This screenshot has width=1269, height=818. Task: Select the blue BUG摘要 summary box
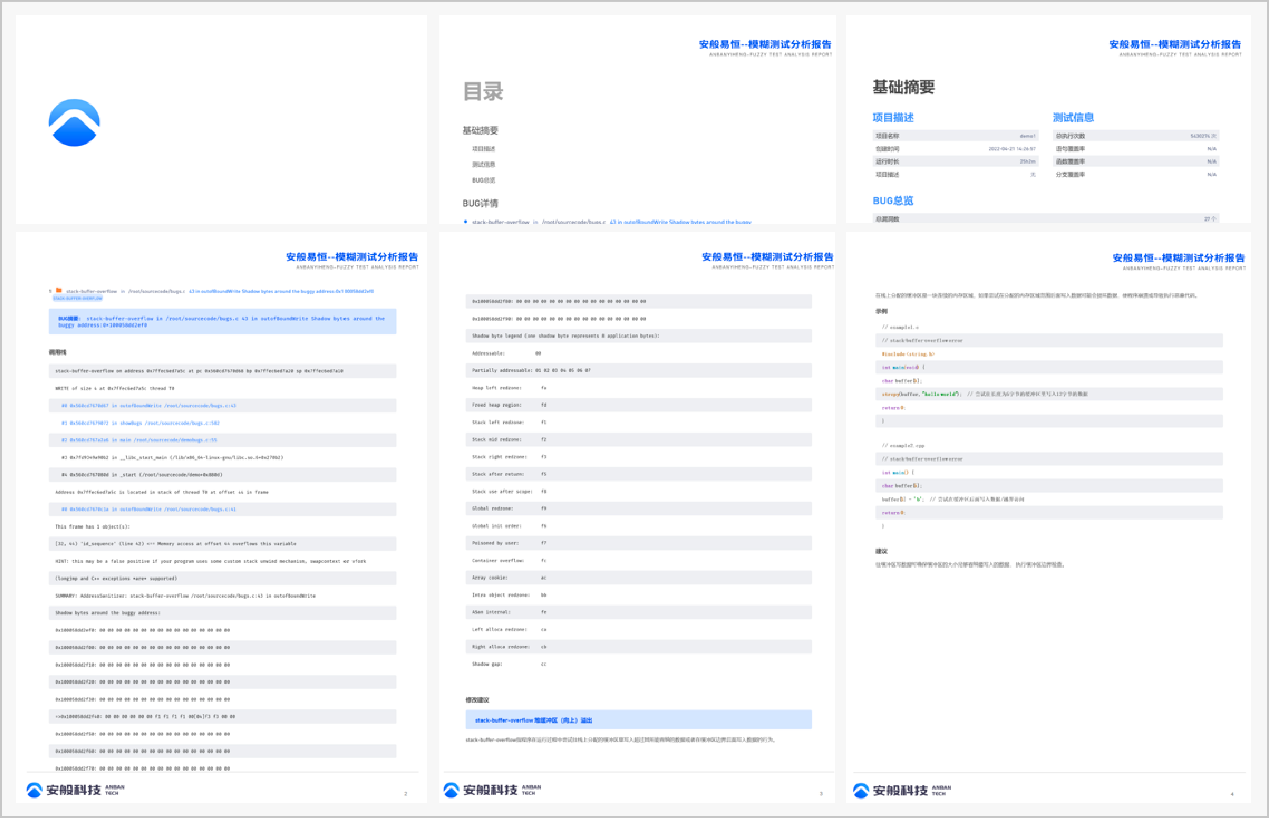(x=222, y=322)
